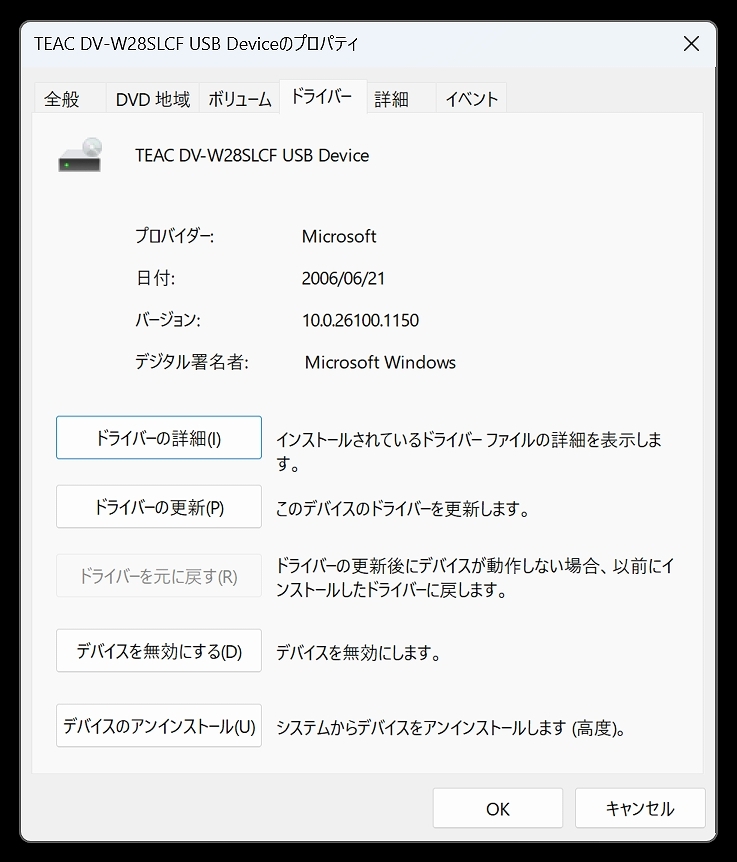Click the roll back driver description text
737x862 pixels.
click(x=474, y=578)
